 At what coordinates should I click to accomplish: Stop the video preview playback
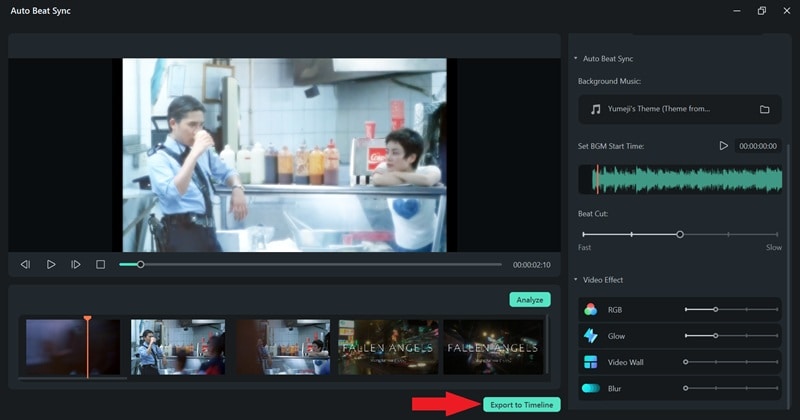(x=101, y=264)
